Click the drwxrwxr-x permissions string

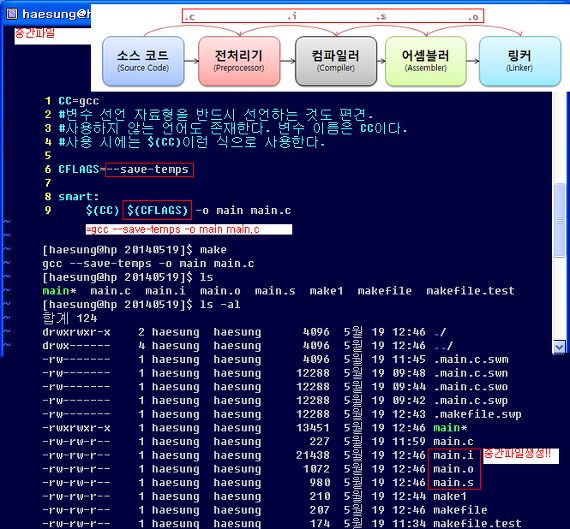(x=76, y=332)
